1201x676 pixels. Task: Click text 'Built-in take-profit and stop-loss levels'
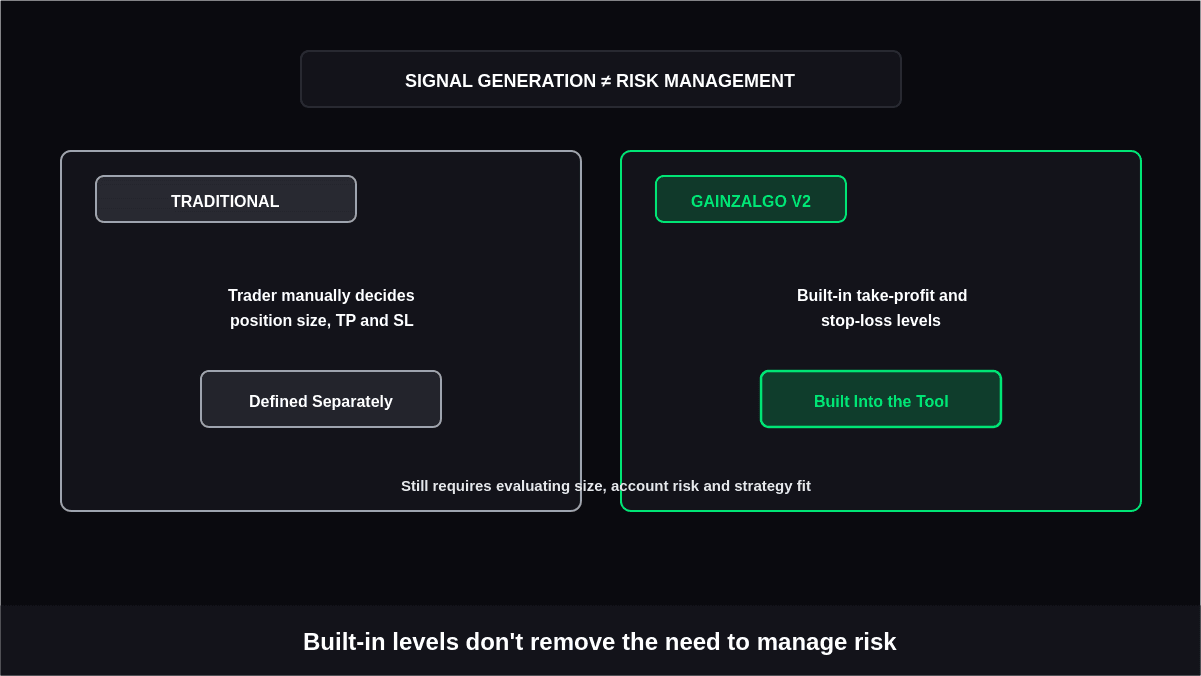point(881,308)
